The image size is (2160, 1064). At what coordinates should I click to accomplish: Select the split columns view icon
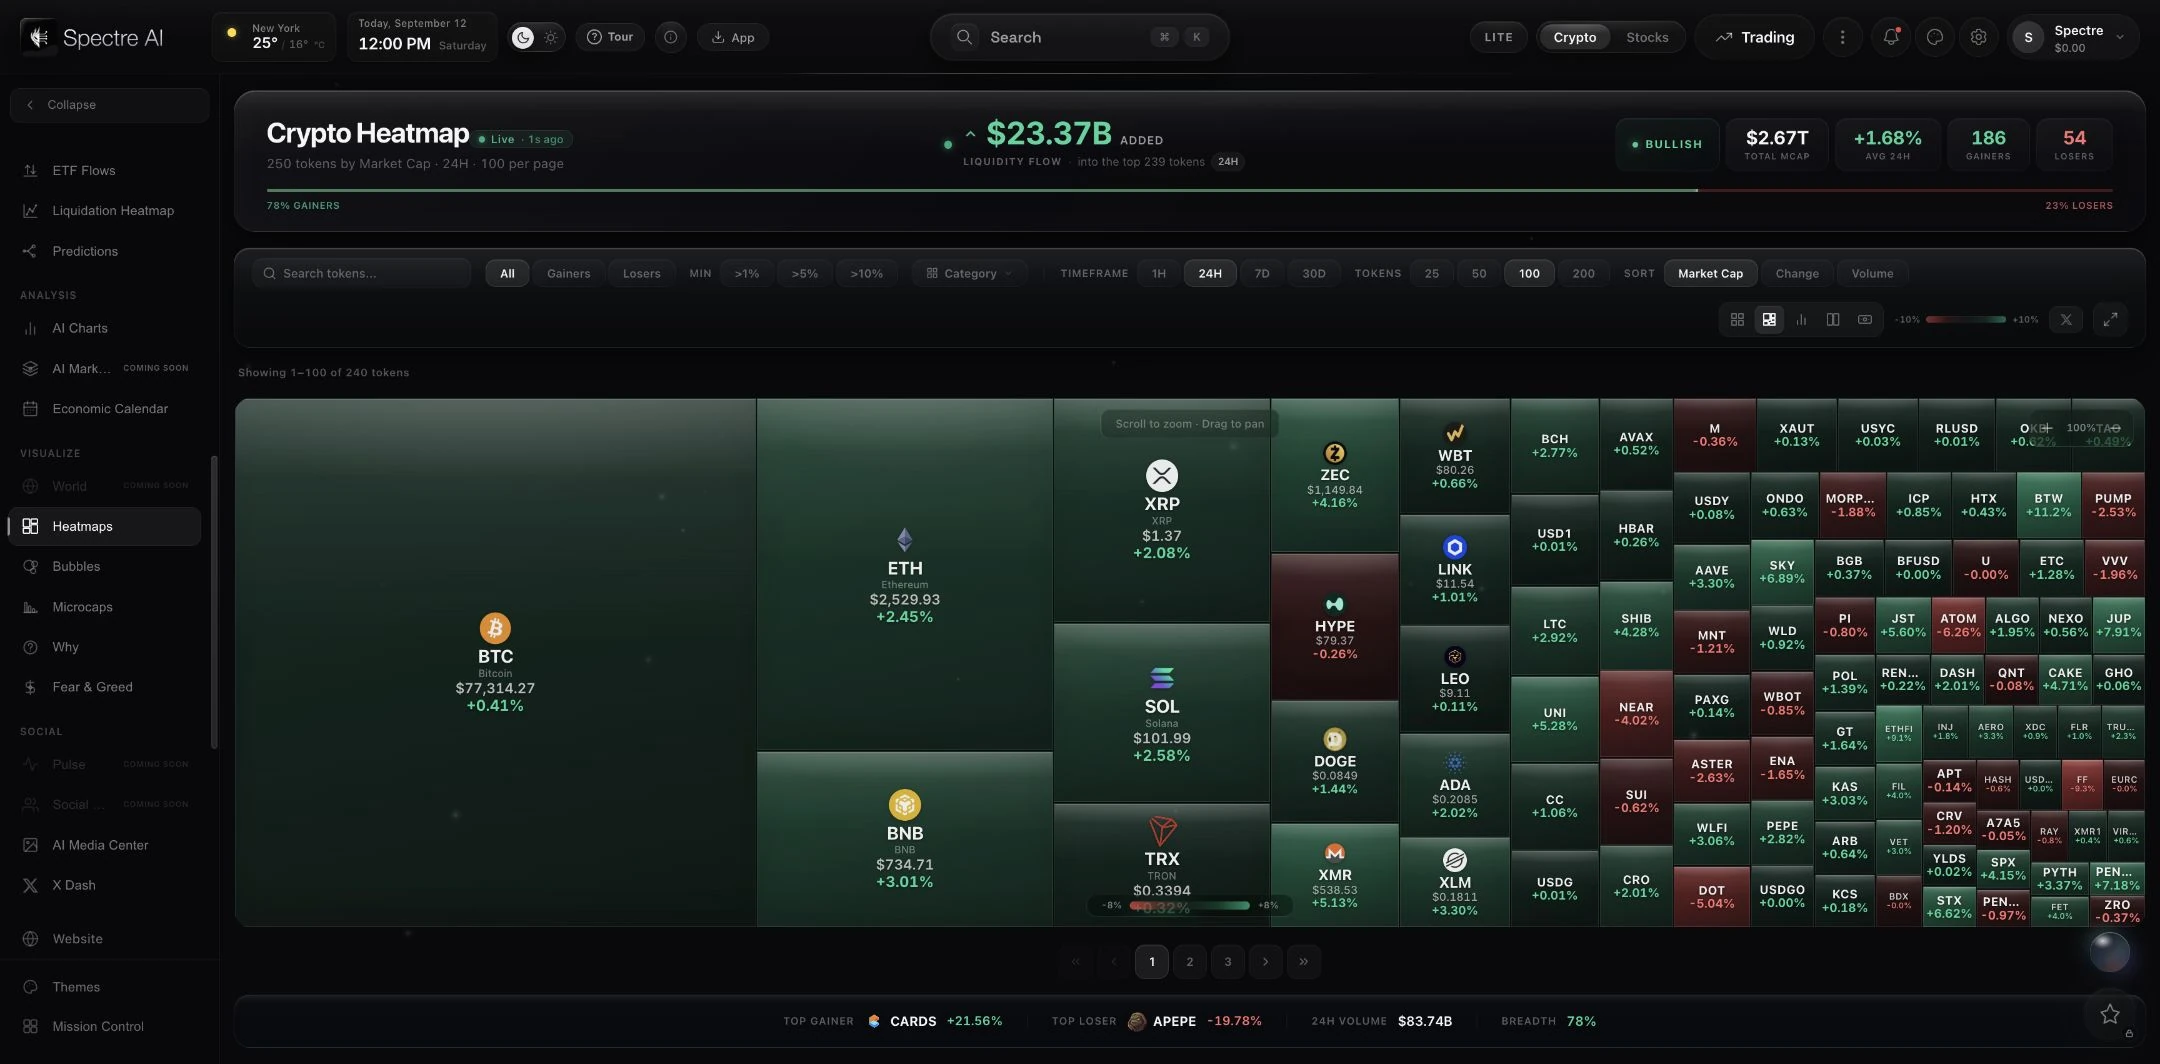coord(1833,319)
